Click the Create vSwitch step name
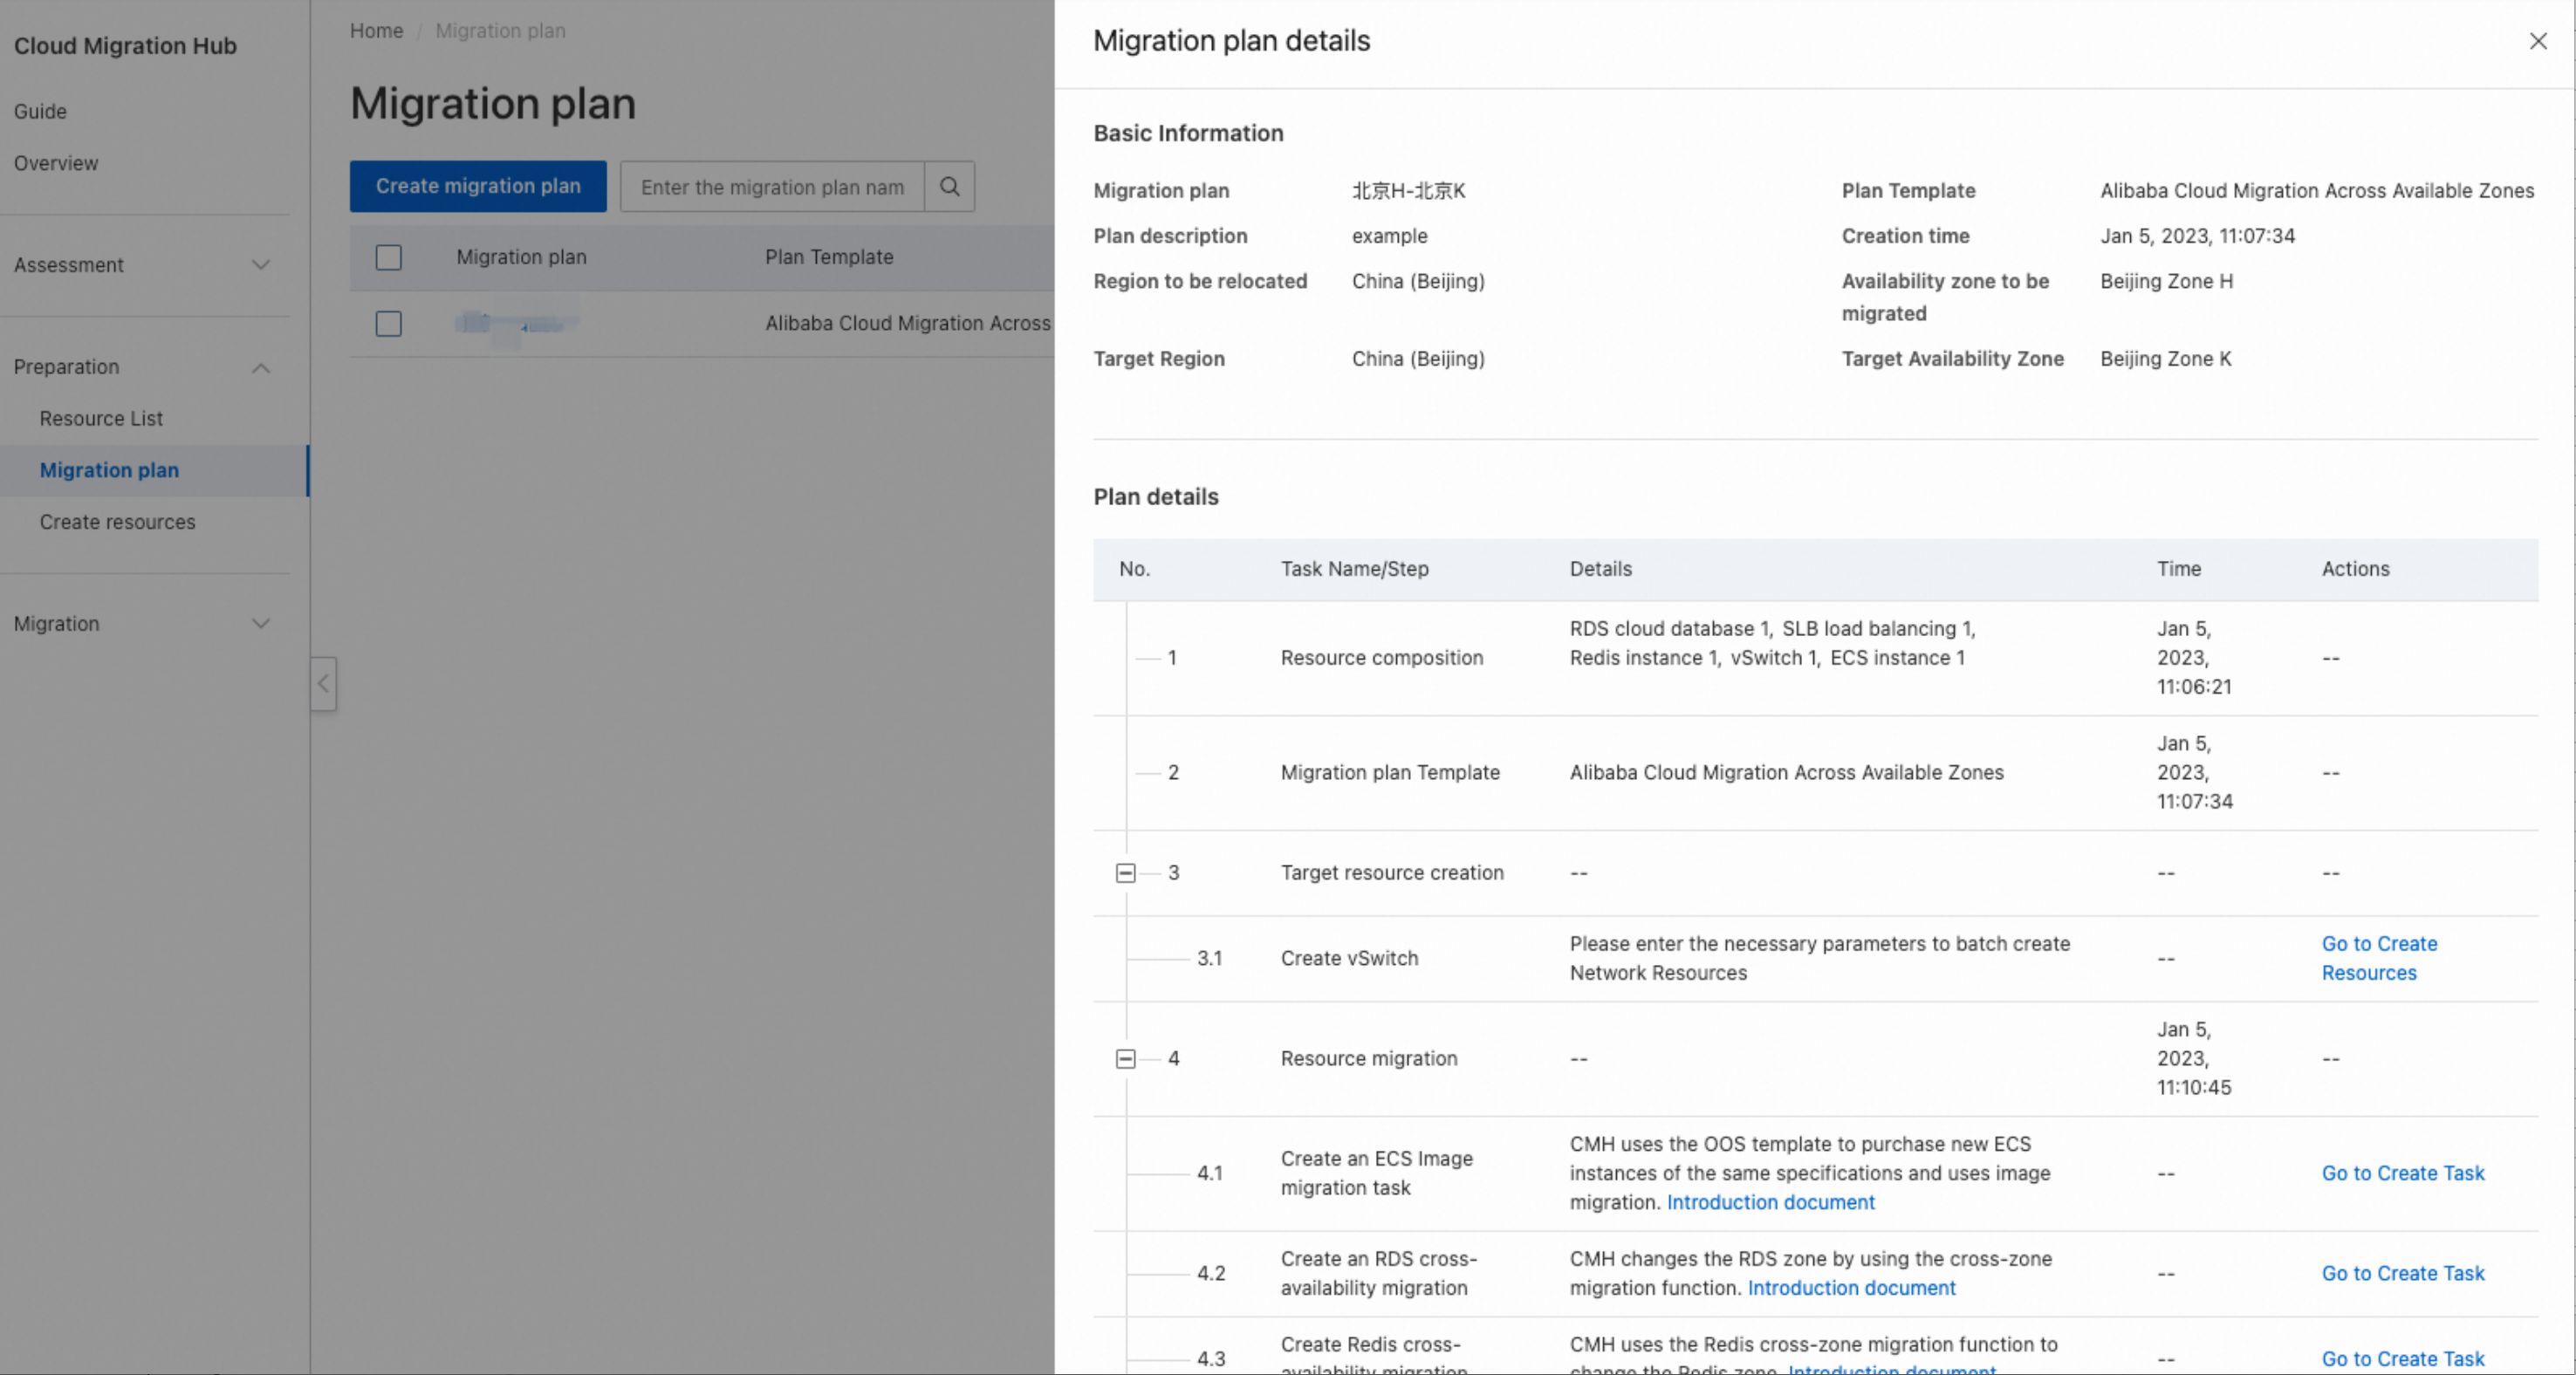The image size is (2576, 1375). point(1349,958)
